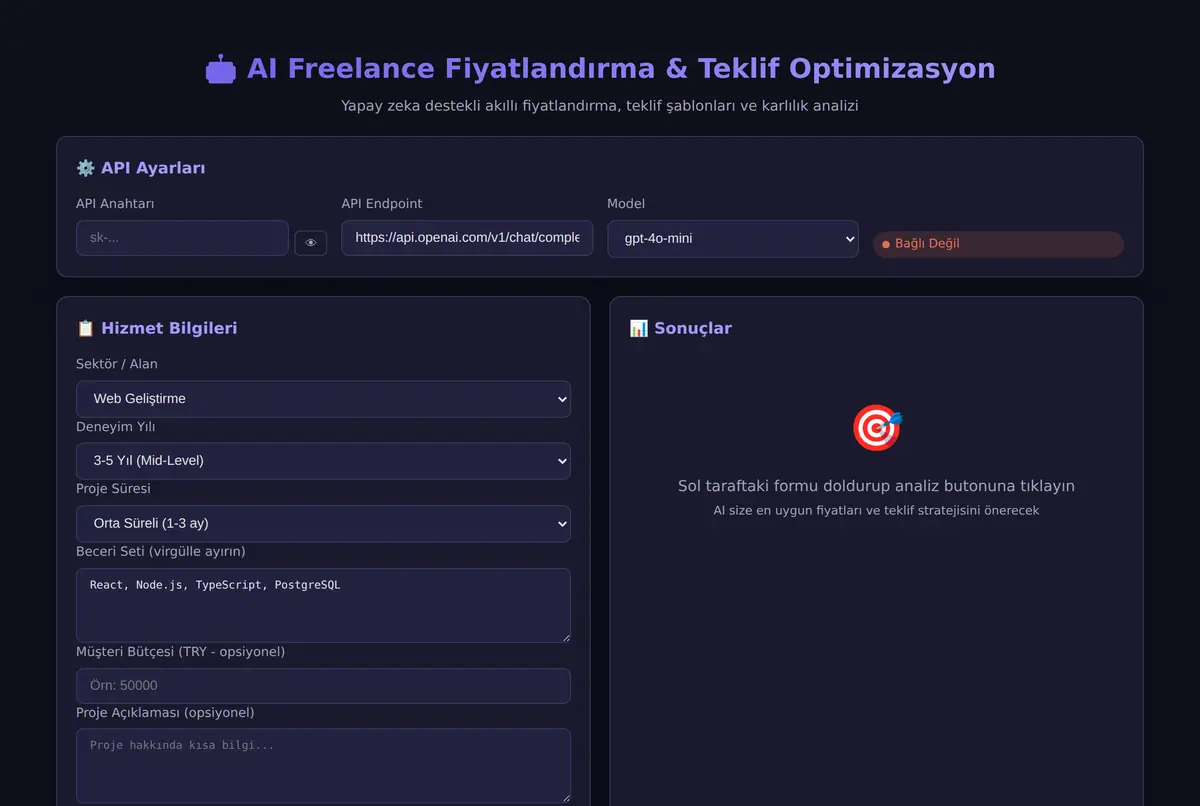Click the "Sol taraftaki formu doldurup" message
Screen dimensions: 1200x806
pos(876,486)
